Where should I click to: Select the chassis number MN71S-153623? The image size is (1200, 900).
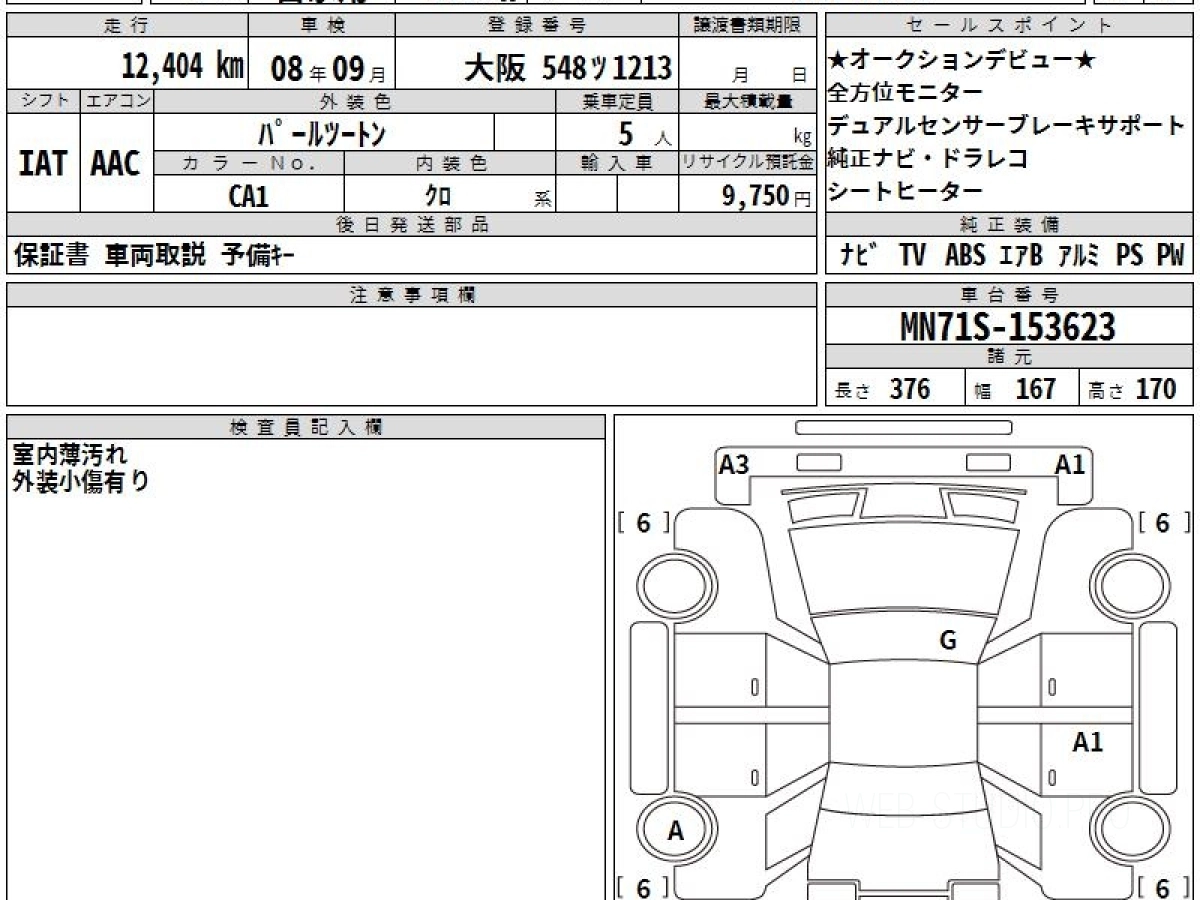1008,327
